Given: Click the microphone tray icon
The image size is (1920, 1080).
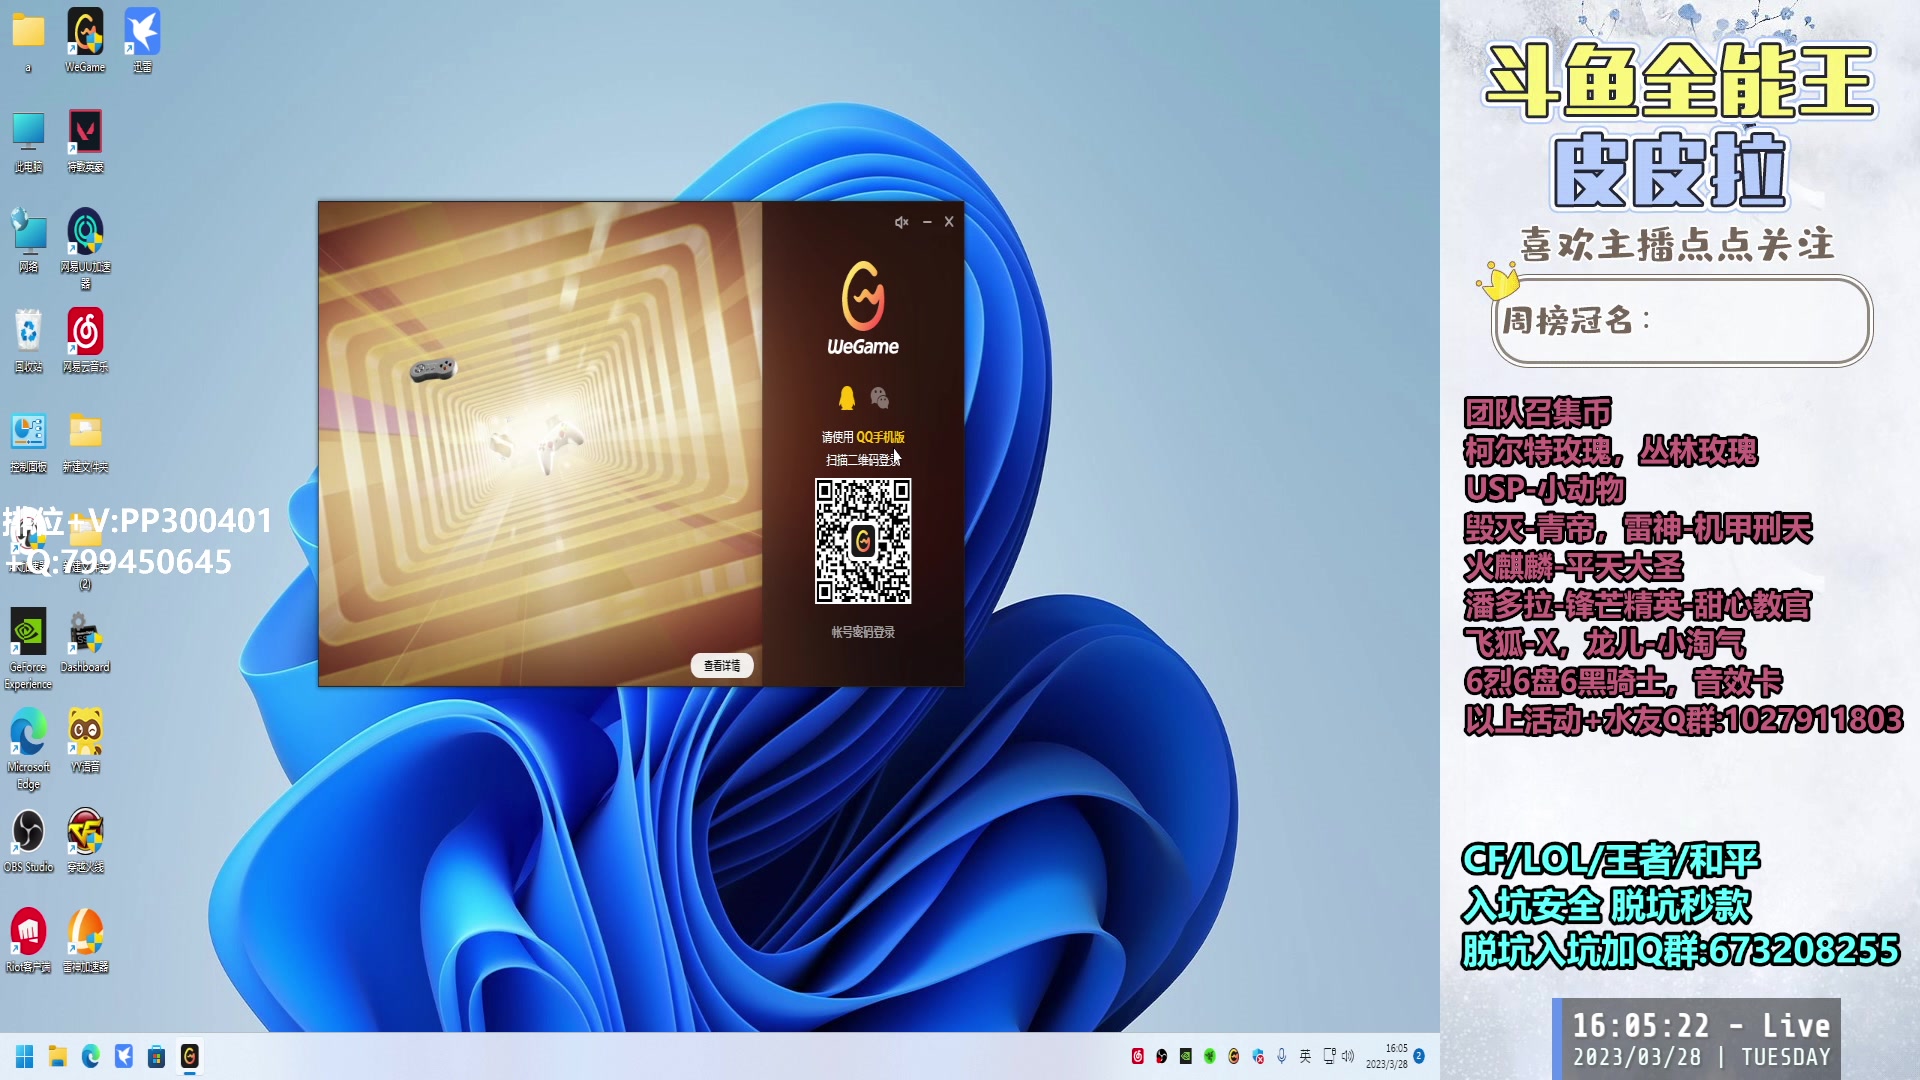Looking at the screenshot, I should 1282,1056.
